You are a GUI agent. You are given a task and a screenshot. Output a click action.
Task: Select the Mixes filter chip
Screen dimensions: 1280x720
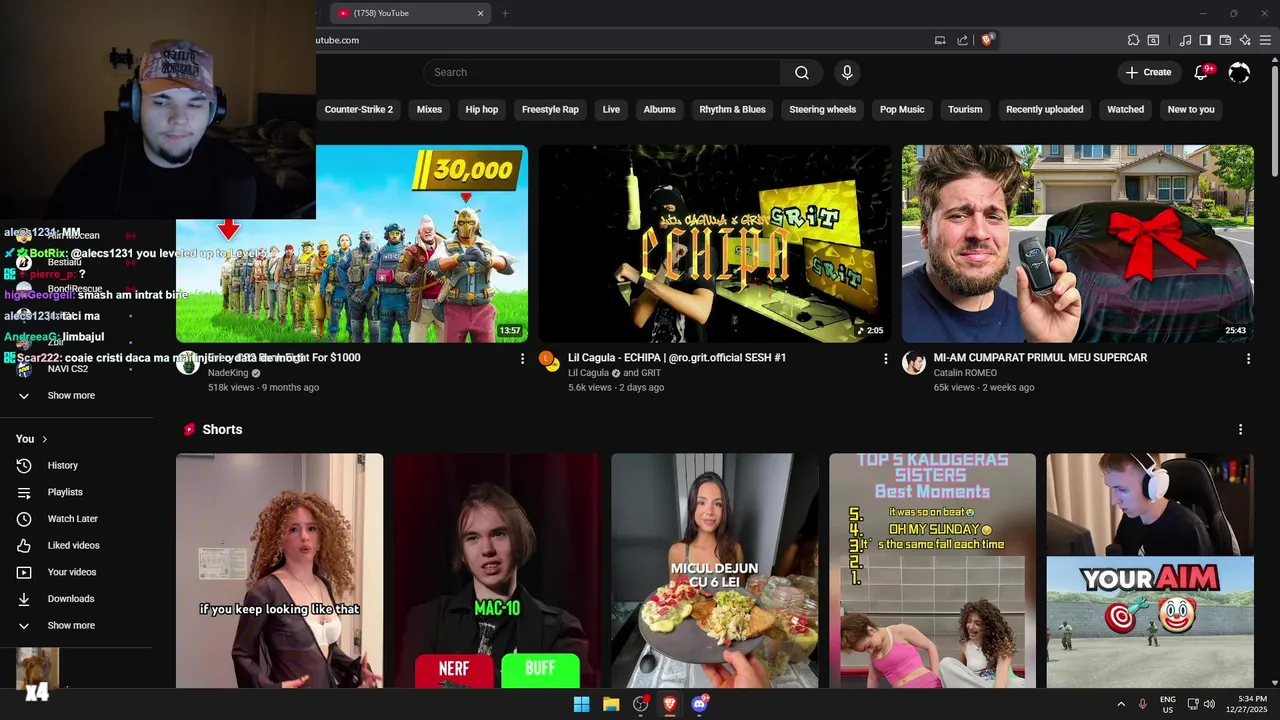pyautogui.click(x=429, y=109)
